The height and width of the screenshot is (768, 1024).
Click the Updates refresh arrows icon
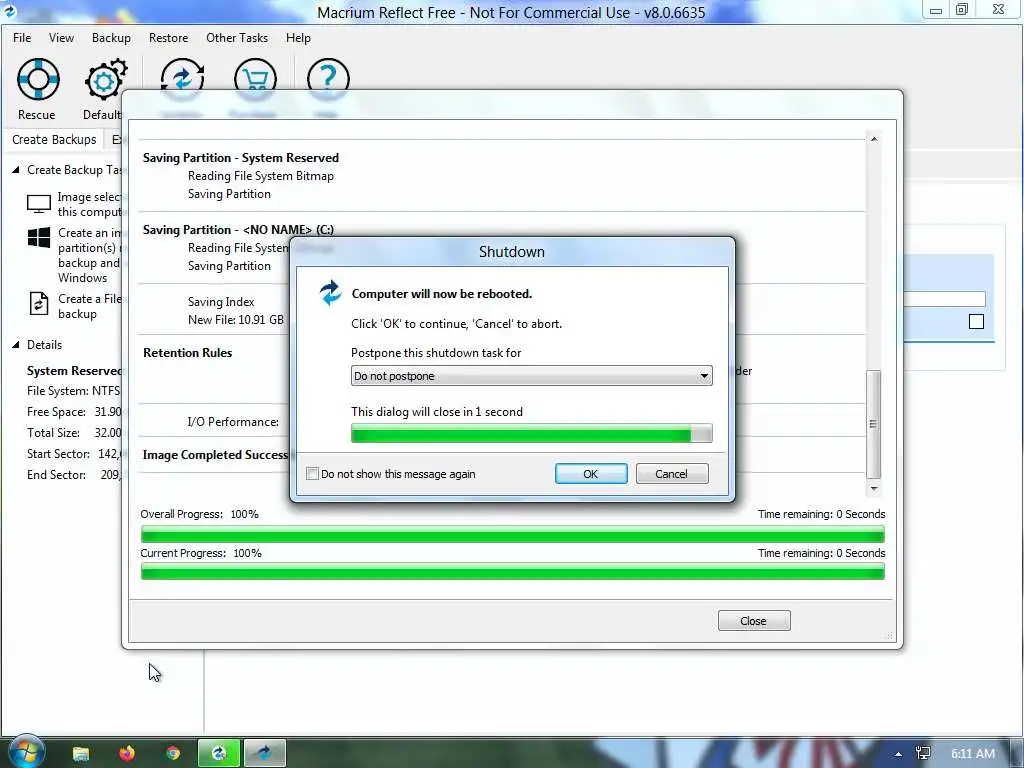182,78
